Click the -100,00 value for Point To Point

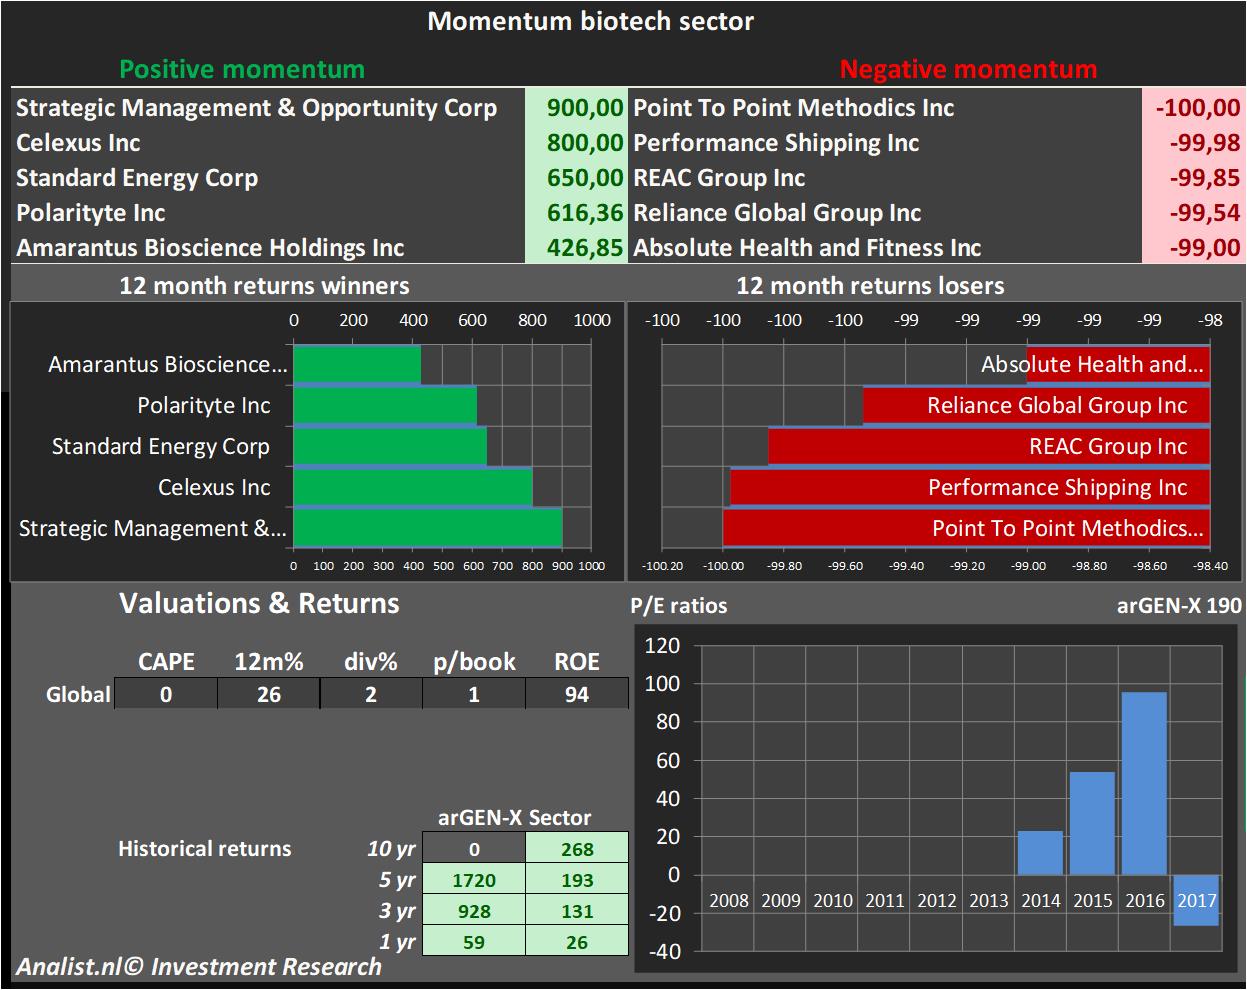[1196, 108]
